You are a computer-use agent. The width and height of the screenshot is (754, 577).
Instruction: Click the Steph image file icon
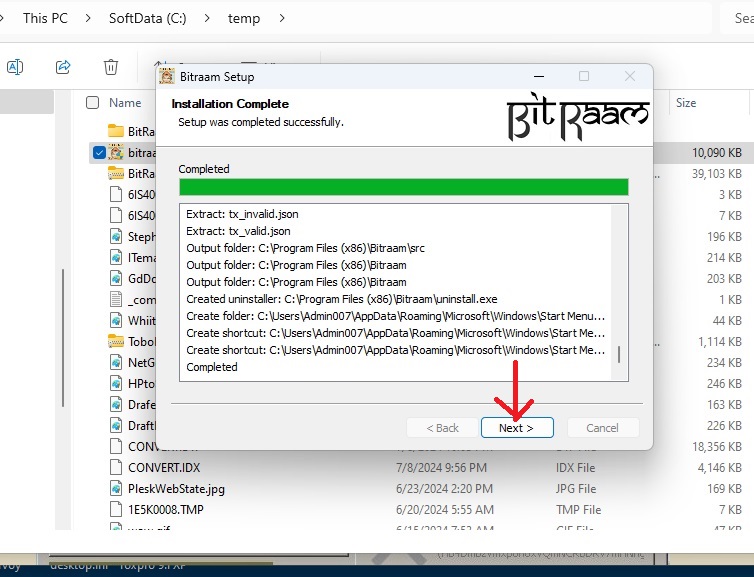116,236
